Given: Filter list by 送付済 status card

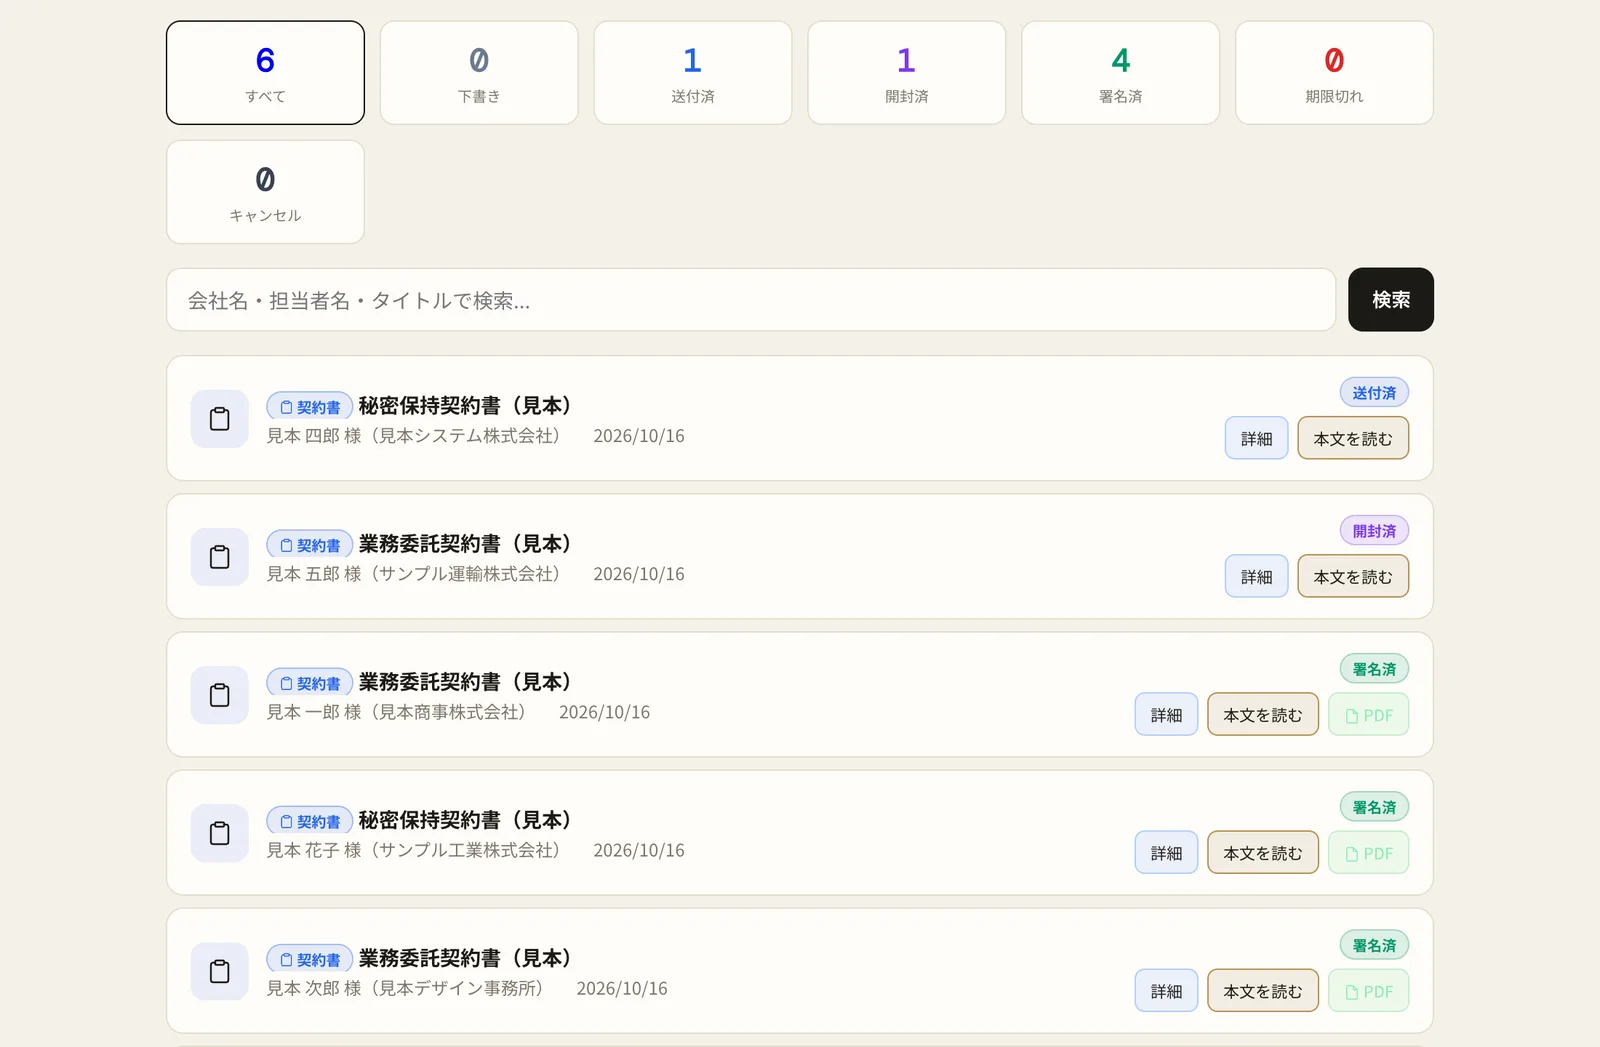Looking at the screenshot, I should pyautogui.click(x=693, y=73).
